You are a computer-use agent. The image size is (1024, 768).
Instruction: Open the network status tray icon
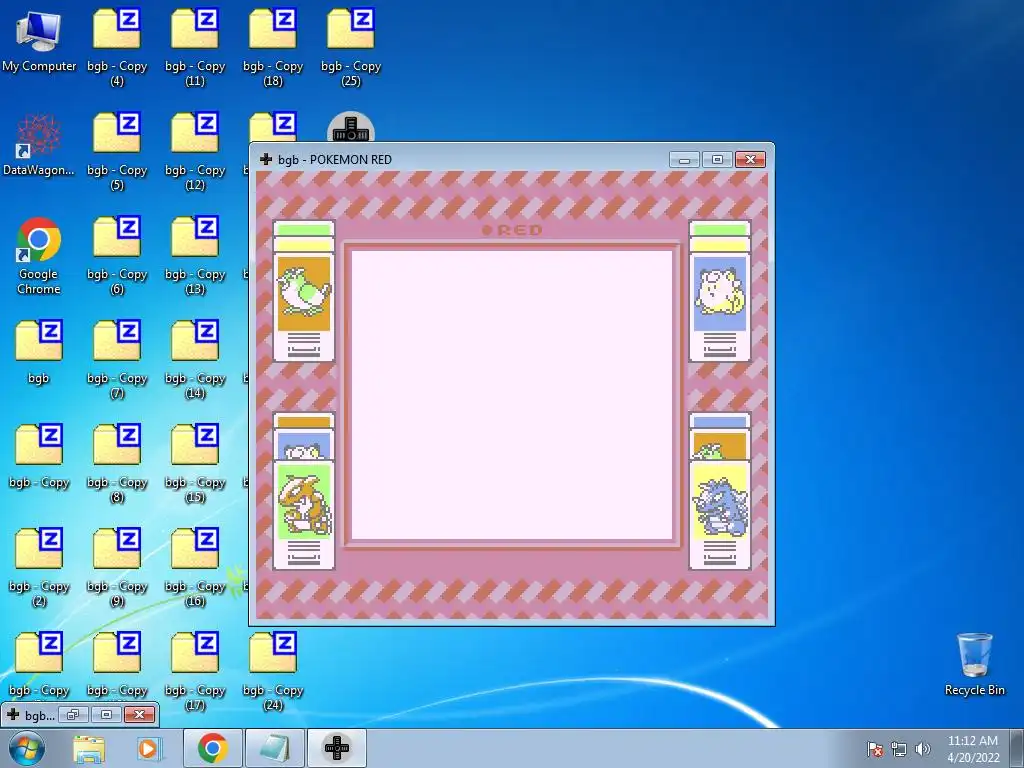coord(899,749)
